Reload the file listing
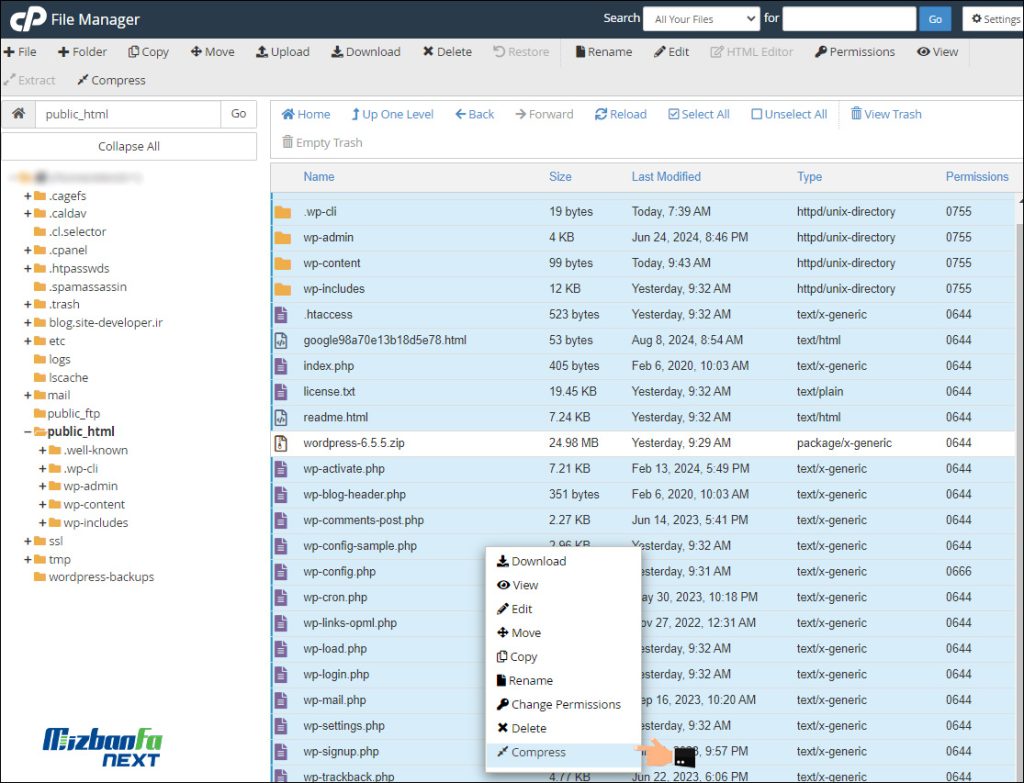Screen dimensions: 1024x783 [620, 114]
